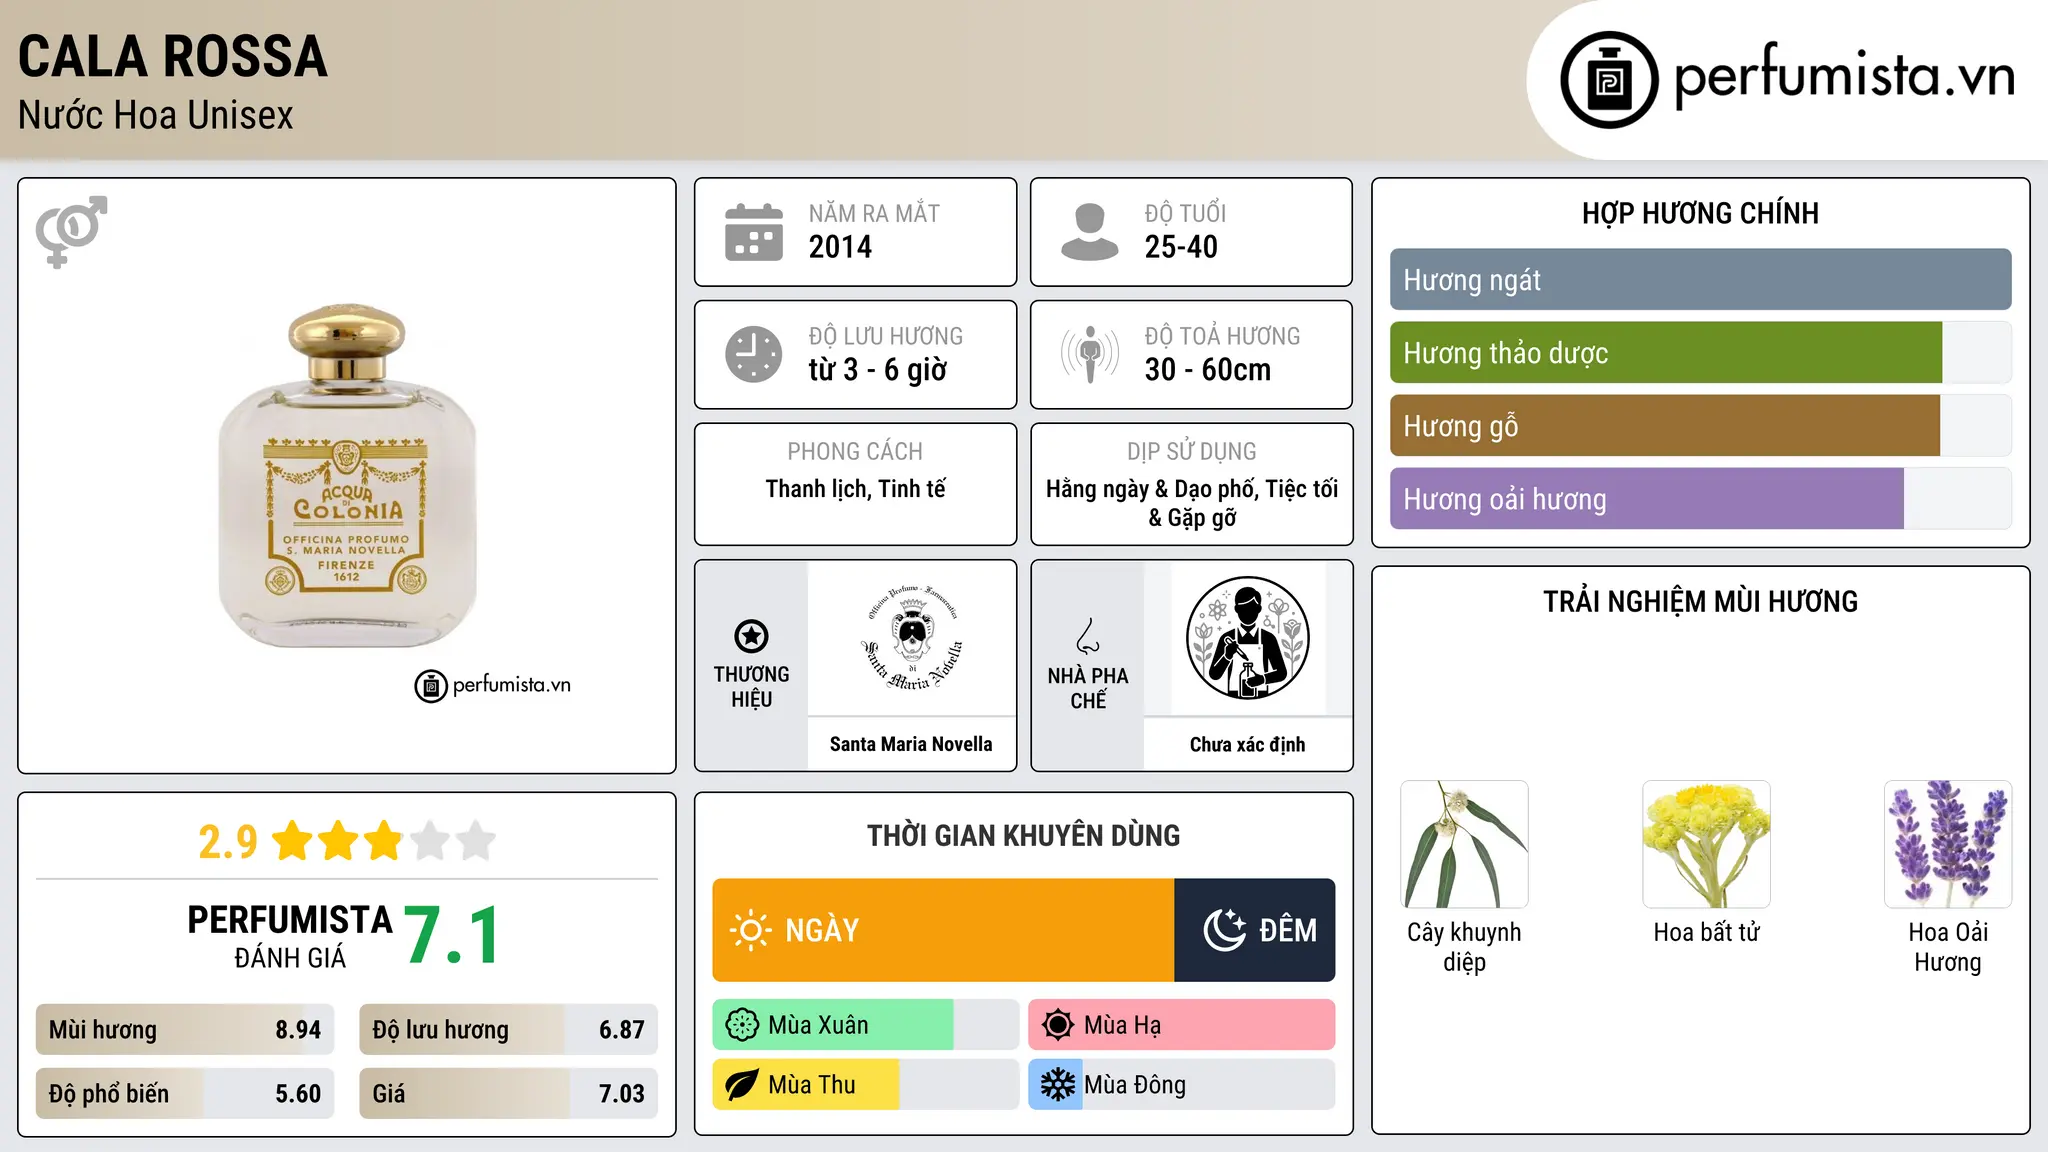The image size is (2048, 1152).
Task: Click the nose icon above Nhà pha chế
Action: 1088,636
